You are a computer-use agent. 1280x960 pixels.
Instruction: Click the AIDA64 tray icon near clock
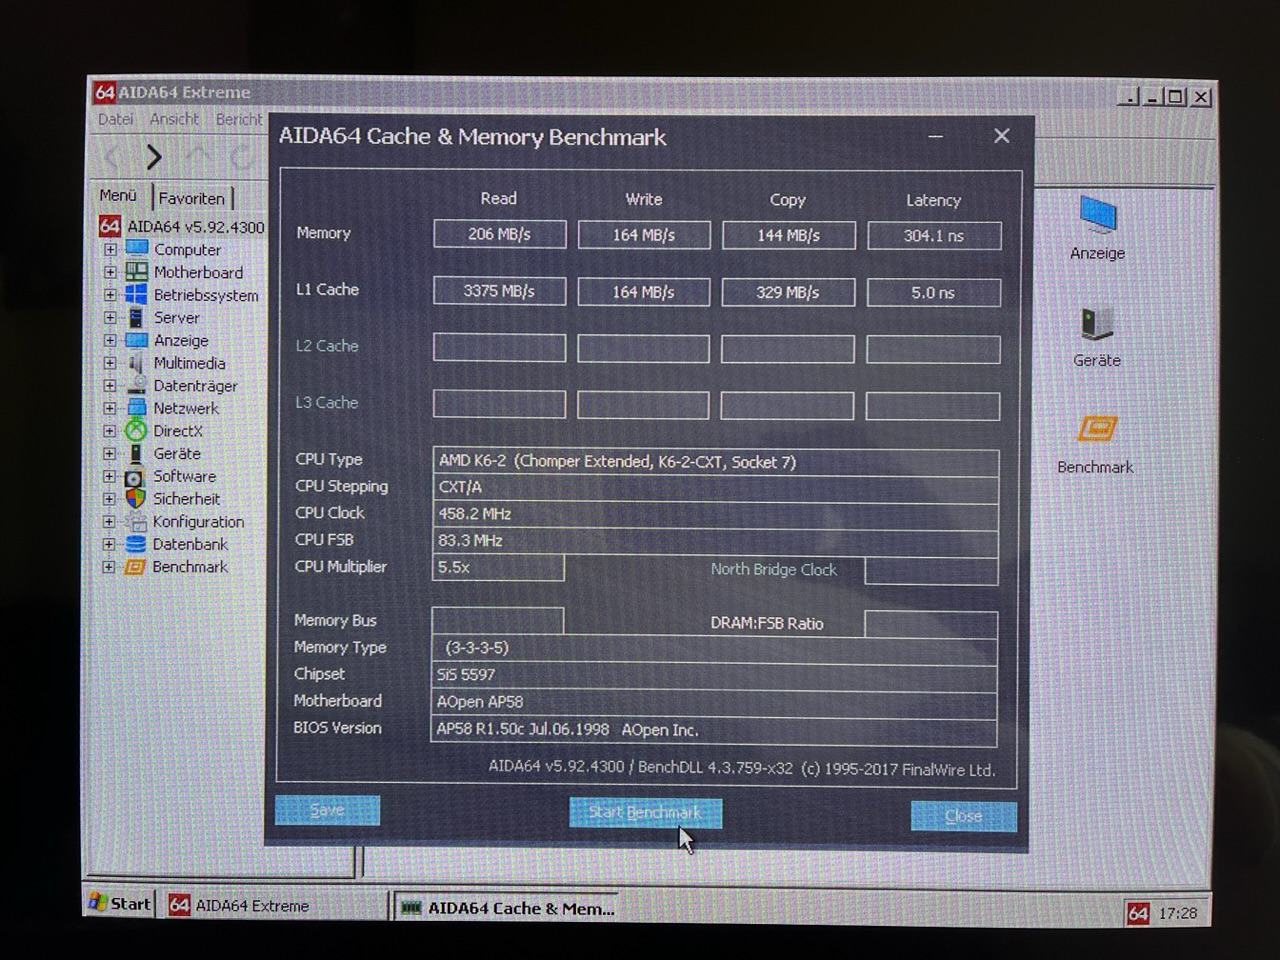point(1138,912)
